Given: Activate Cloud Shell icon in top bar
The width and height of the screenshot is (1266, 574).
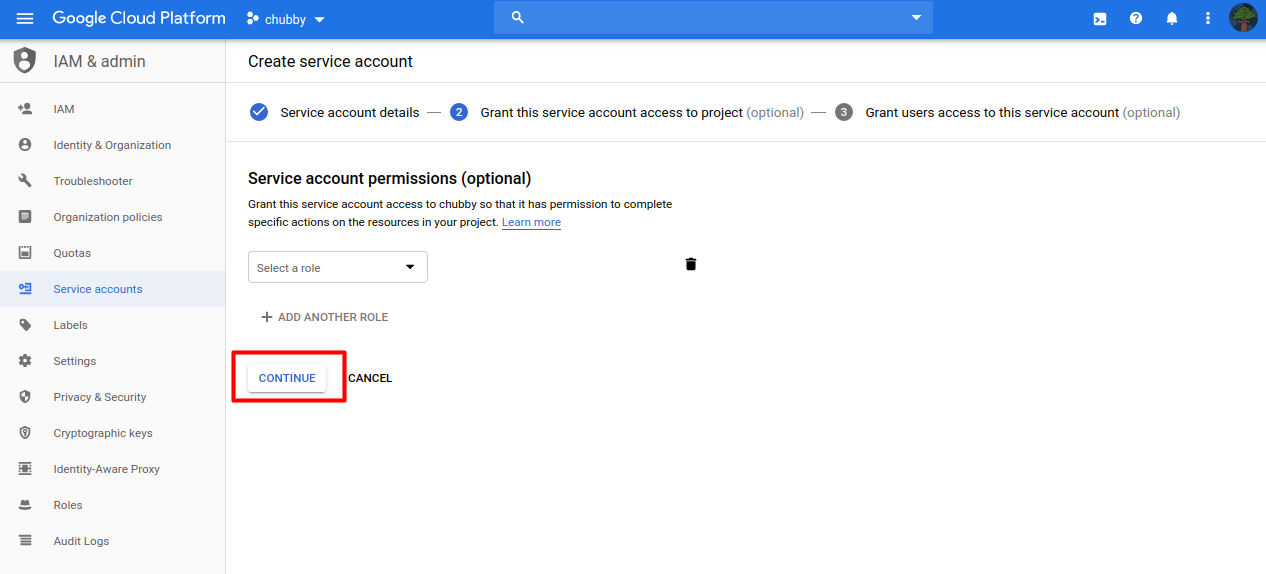Looking at the screenshot, I should point(1100,18).
